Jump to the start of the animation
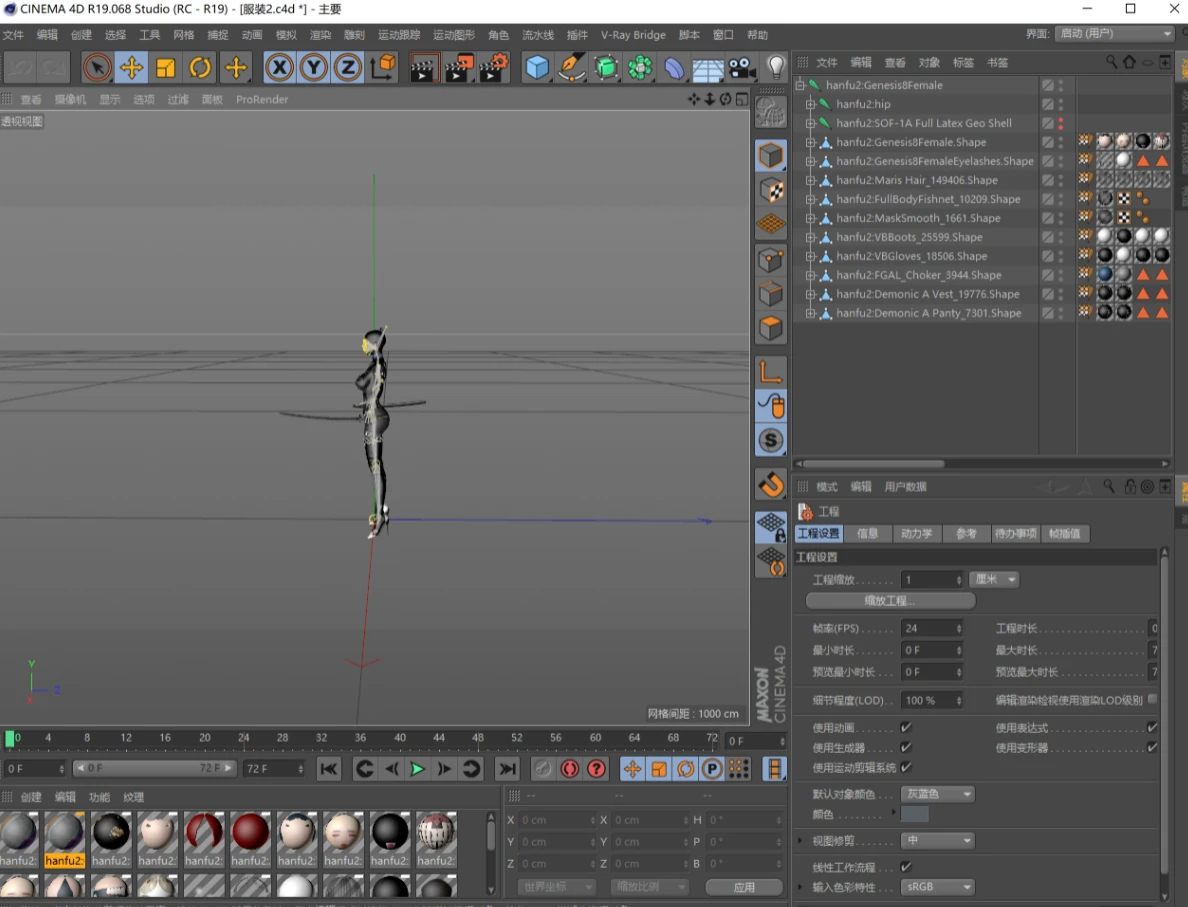 click(329, 769)
